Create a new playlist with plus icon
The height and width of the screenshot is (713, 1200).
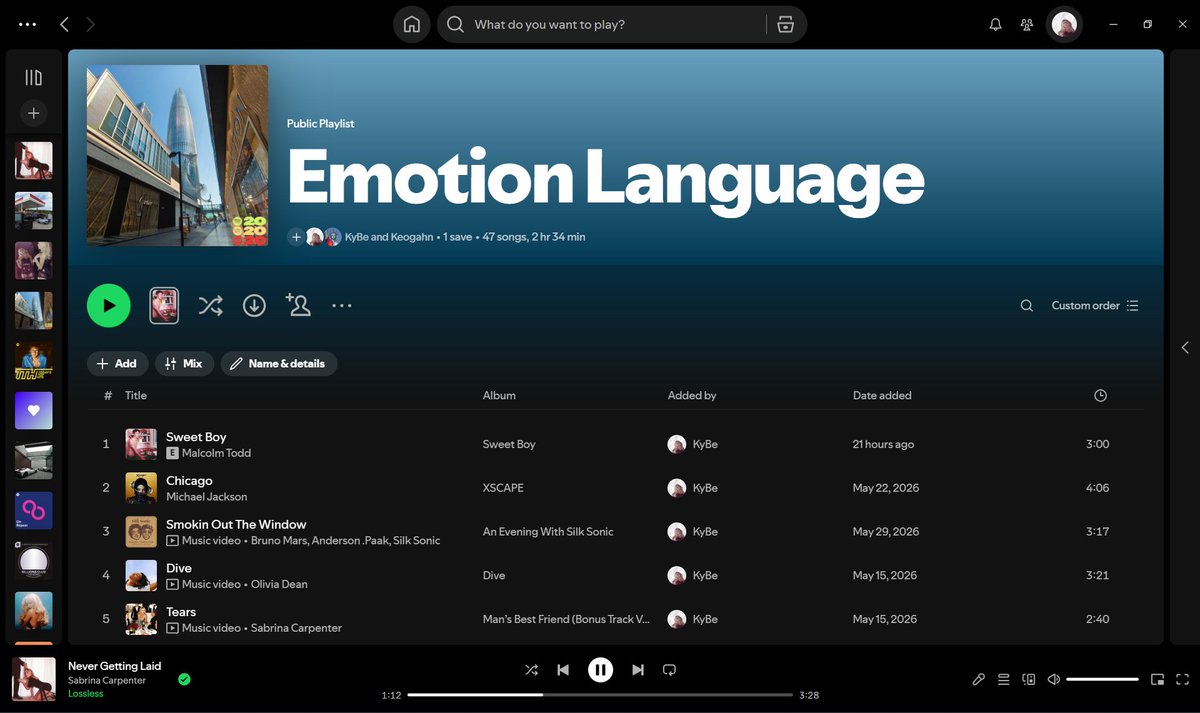click(x=34, y=114)
